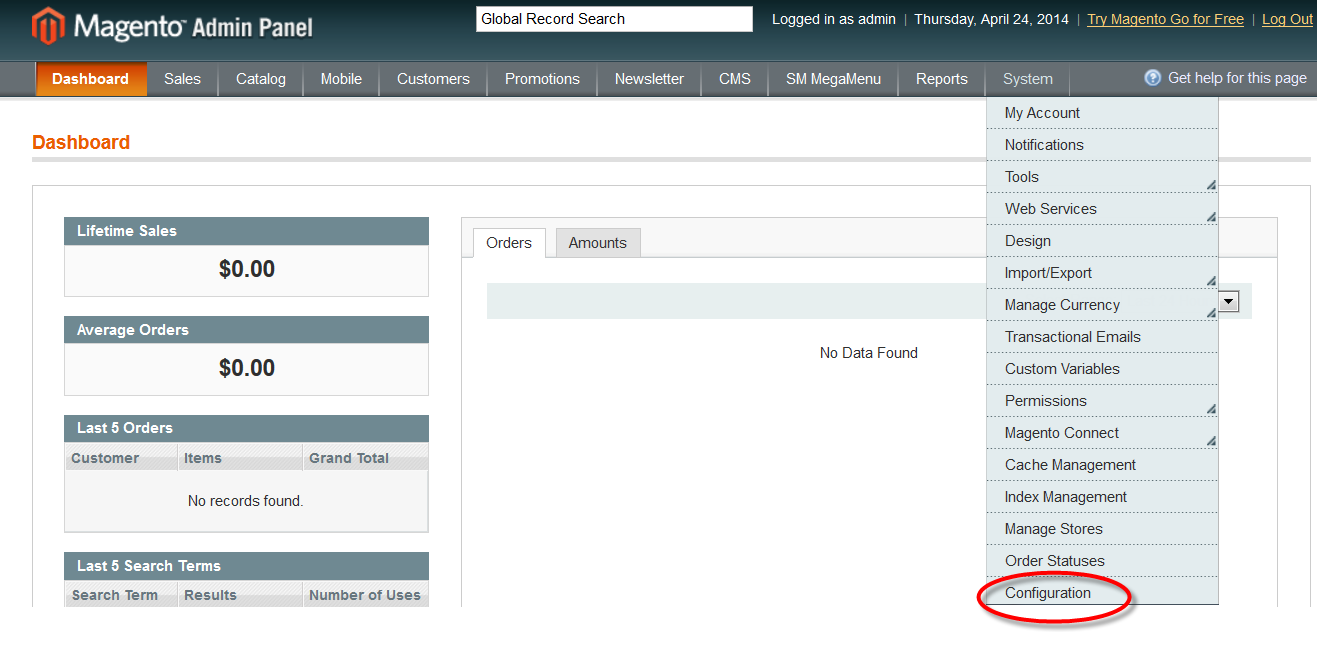This screenshot has width=1317, height=654.
Task: Click Get help for this page
Action: click(x=1237, y=78)
